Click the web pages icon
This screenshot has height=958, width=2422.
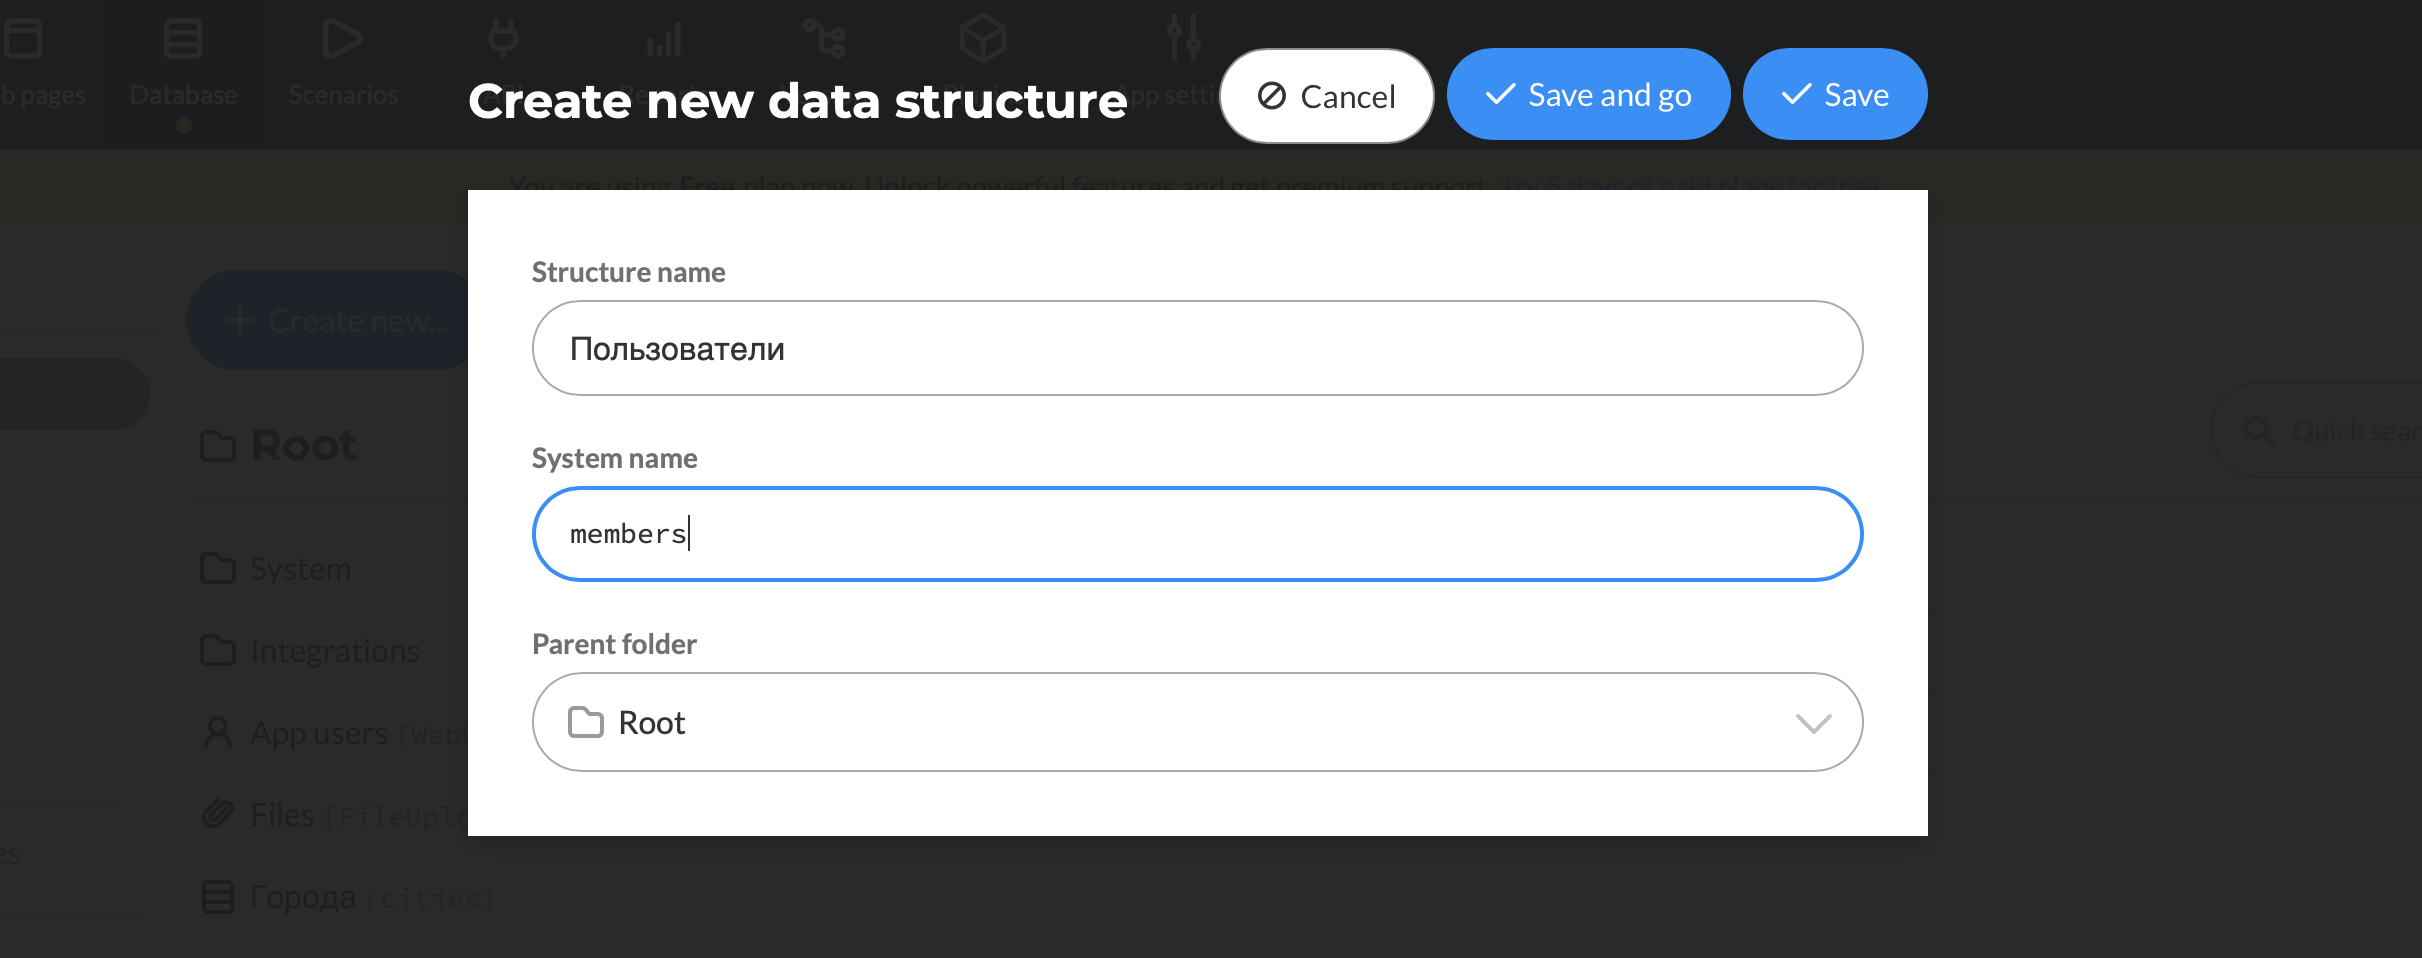click(22, 40)
